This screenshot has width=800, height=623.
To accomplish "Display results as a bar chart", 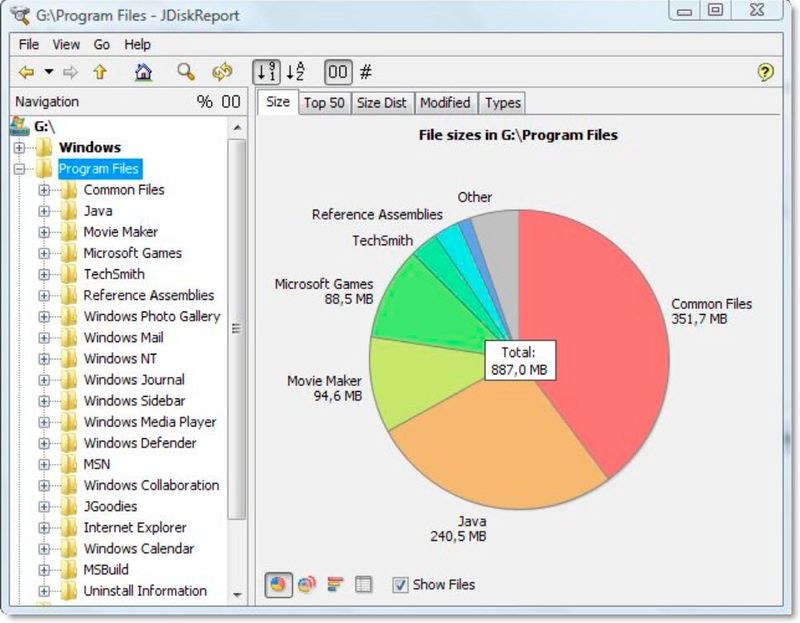I will click(x=333, y=584).
